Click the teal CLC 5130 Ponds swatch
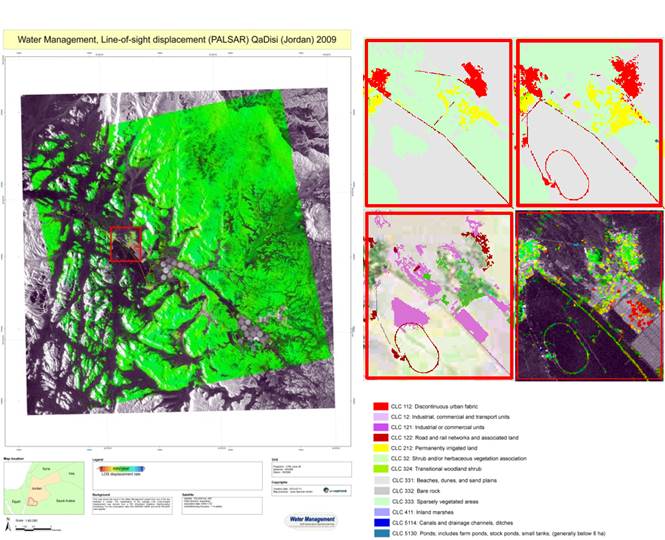The height and width of the screenshot is (540, 665). [x=382, y=533]
